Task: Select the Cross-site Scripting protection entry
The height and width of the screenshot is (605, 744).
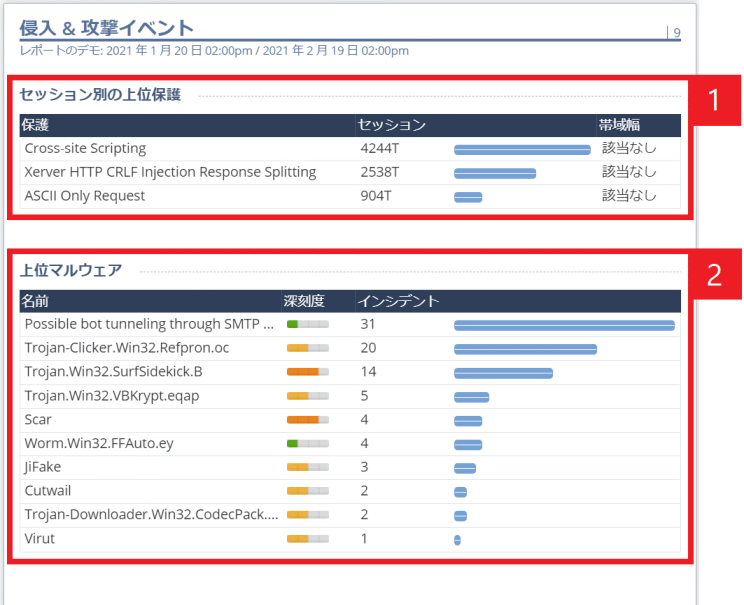Action: (x=85, y=149)
